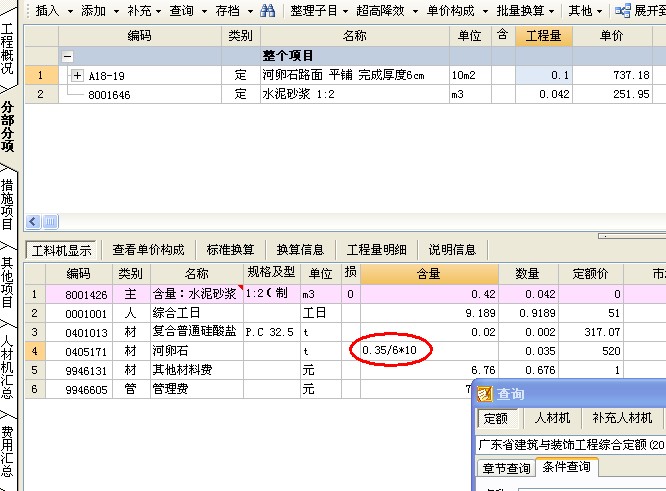The width and height of the screenshot is (666, 491).
Task: Switch to the 人材机汇总 side tab
Action: (7, 367)
